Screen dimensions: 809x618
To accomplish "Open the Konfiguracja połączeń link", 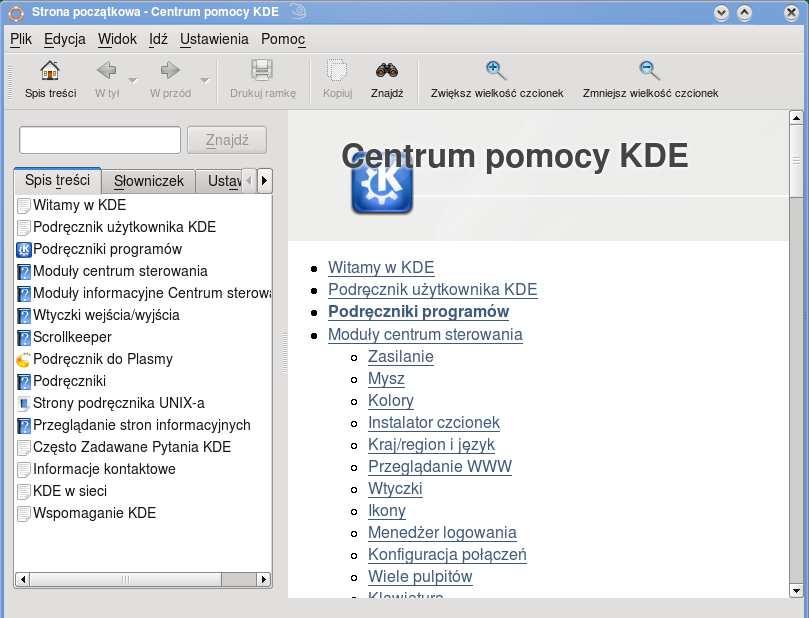I will (x=447, y=555).
